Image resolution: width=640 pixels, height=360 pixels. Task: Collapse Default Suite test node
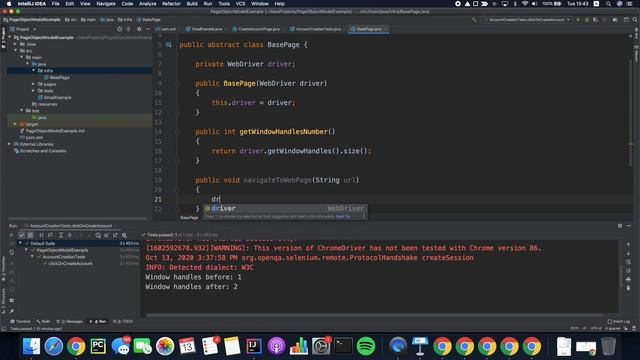click(20, 243)
